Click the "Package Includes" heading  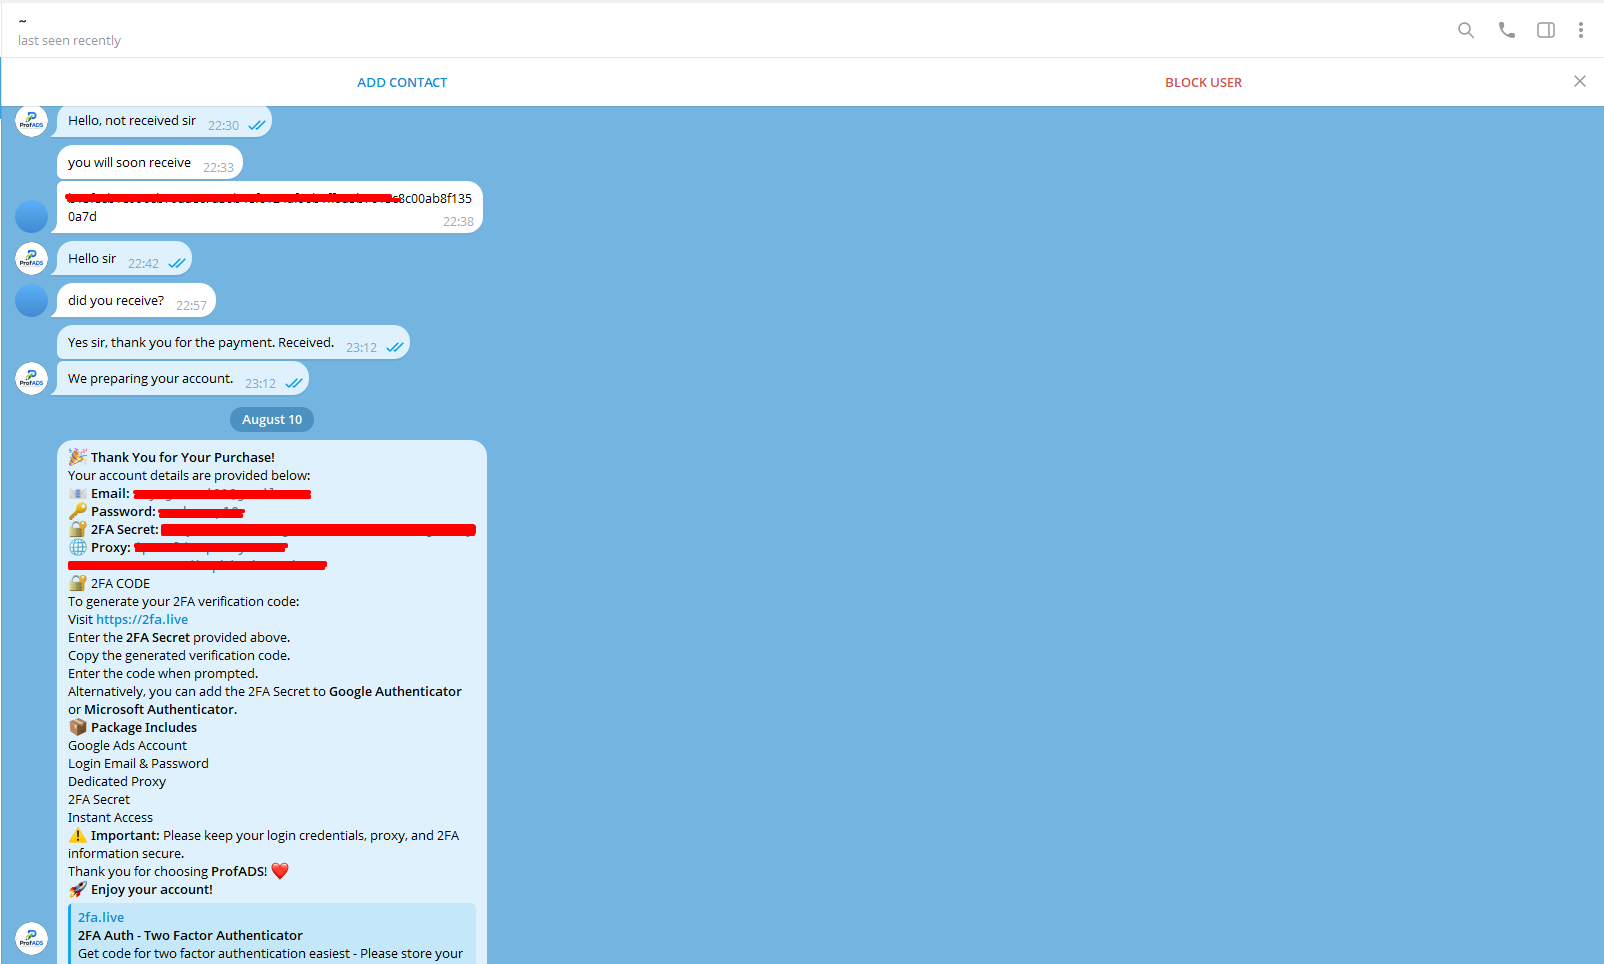(x=144, y=728)
